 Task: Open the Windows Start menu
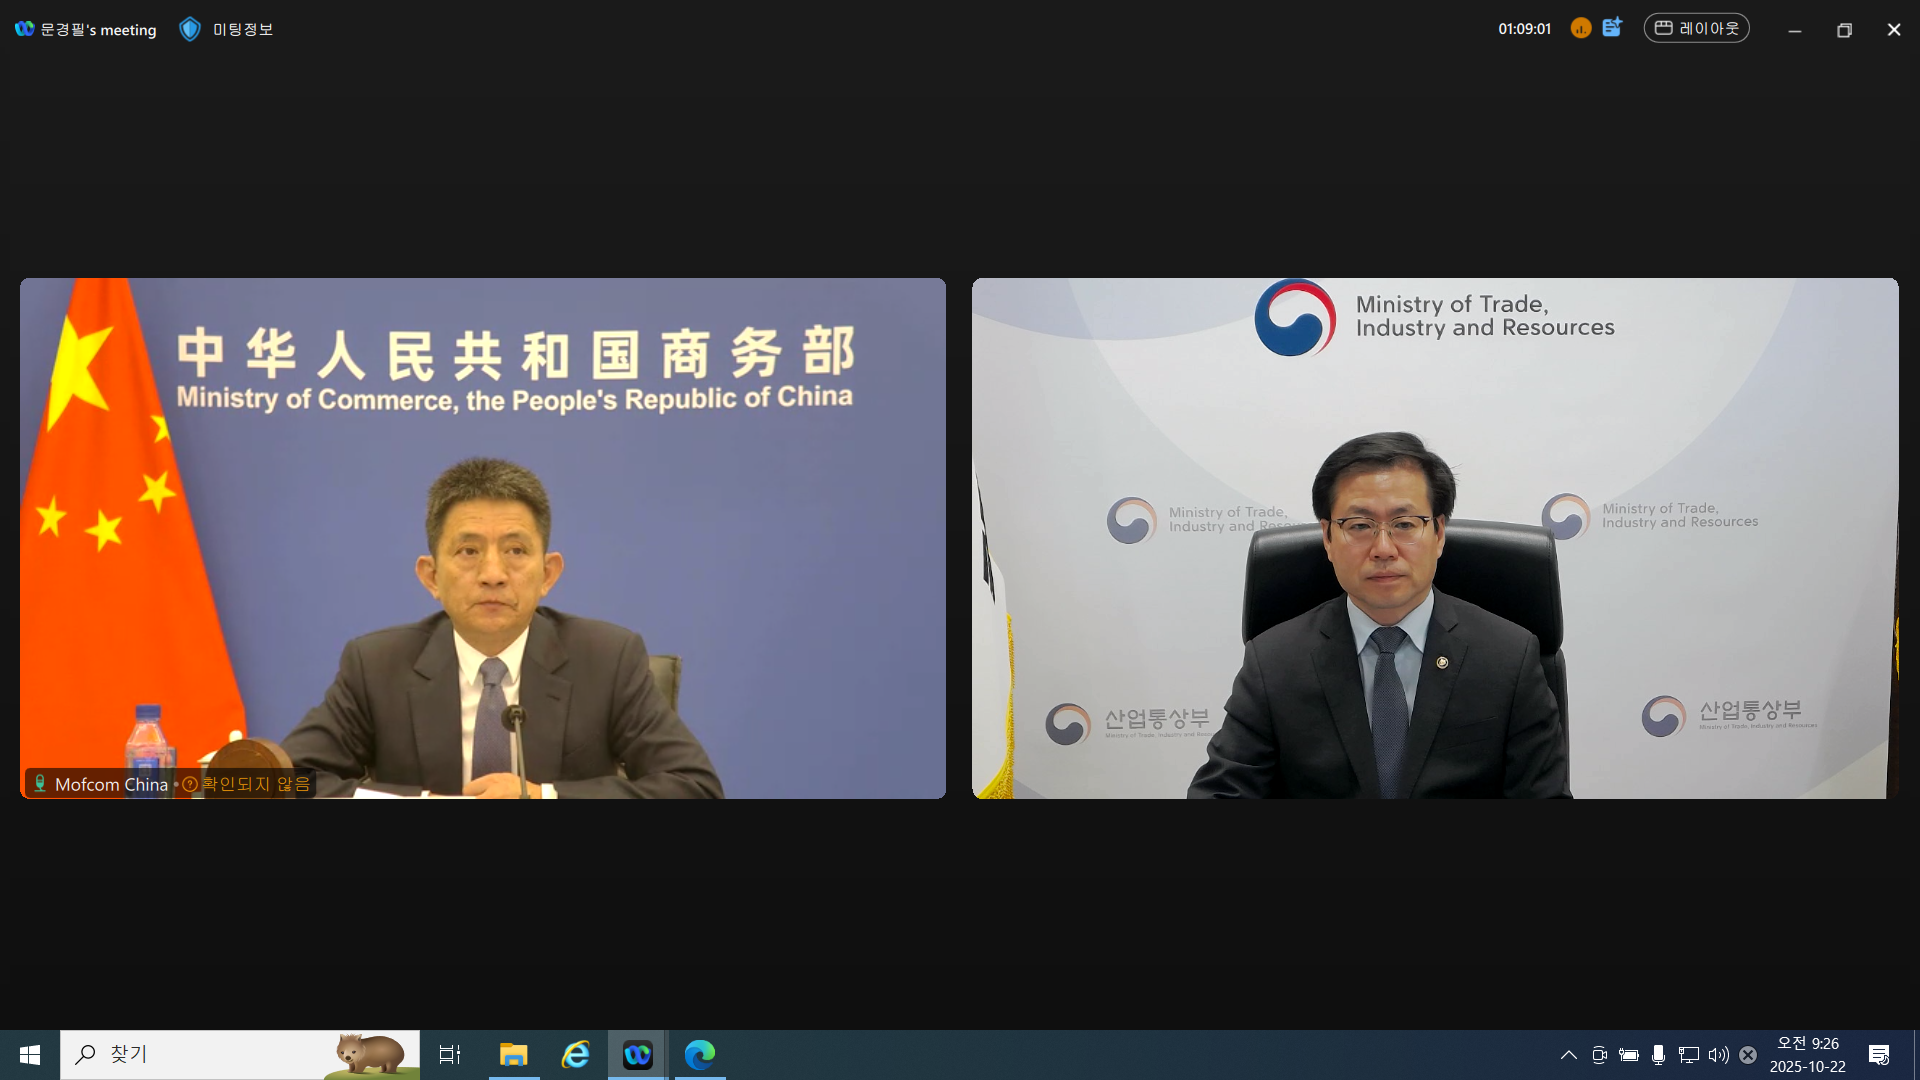(x=30, y=1055)
